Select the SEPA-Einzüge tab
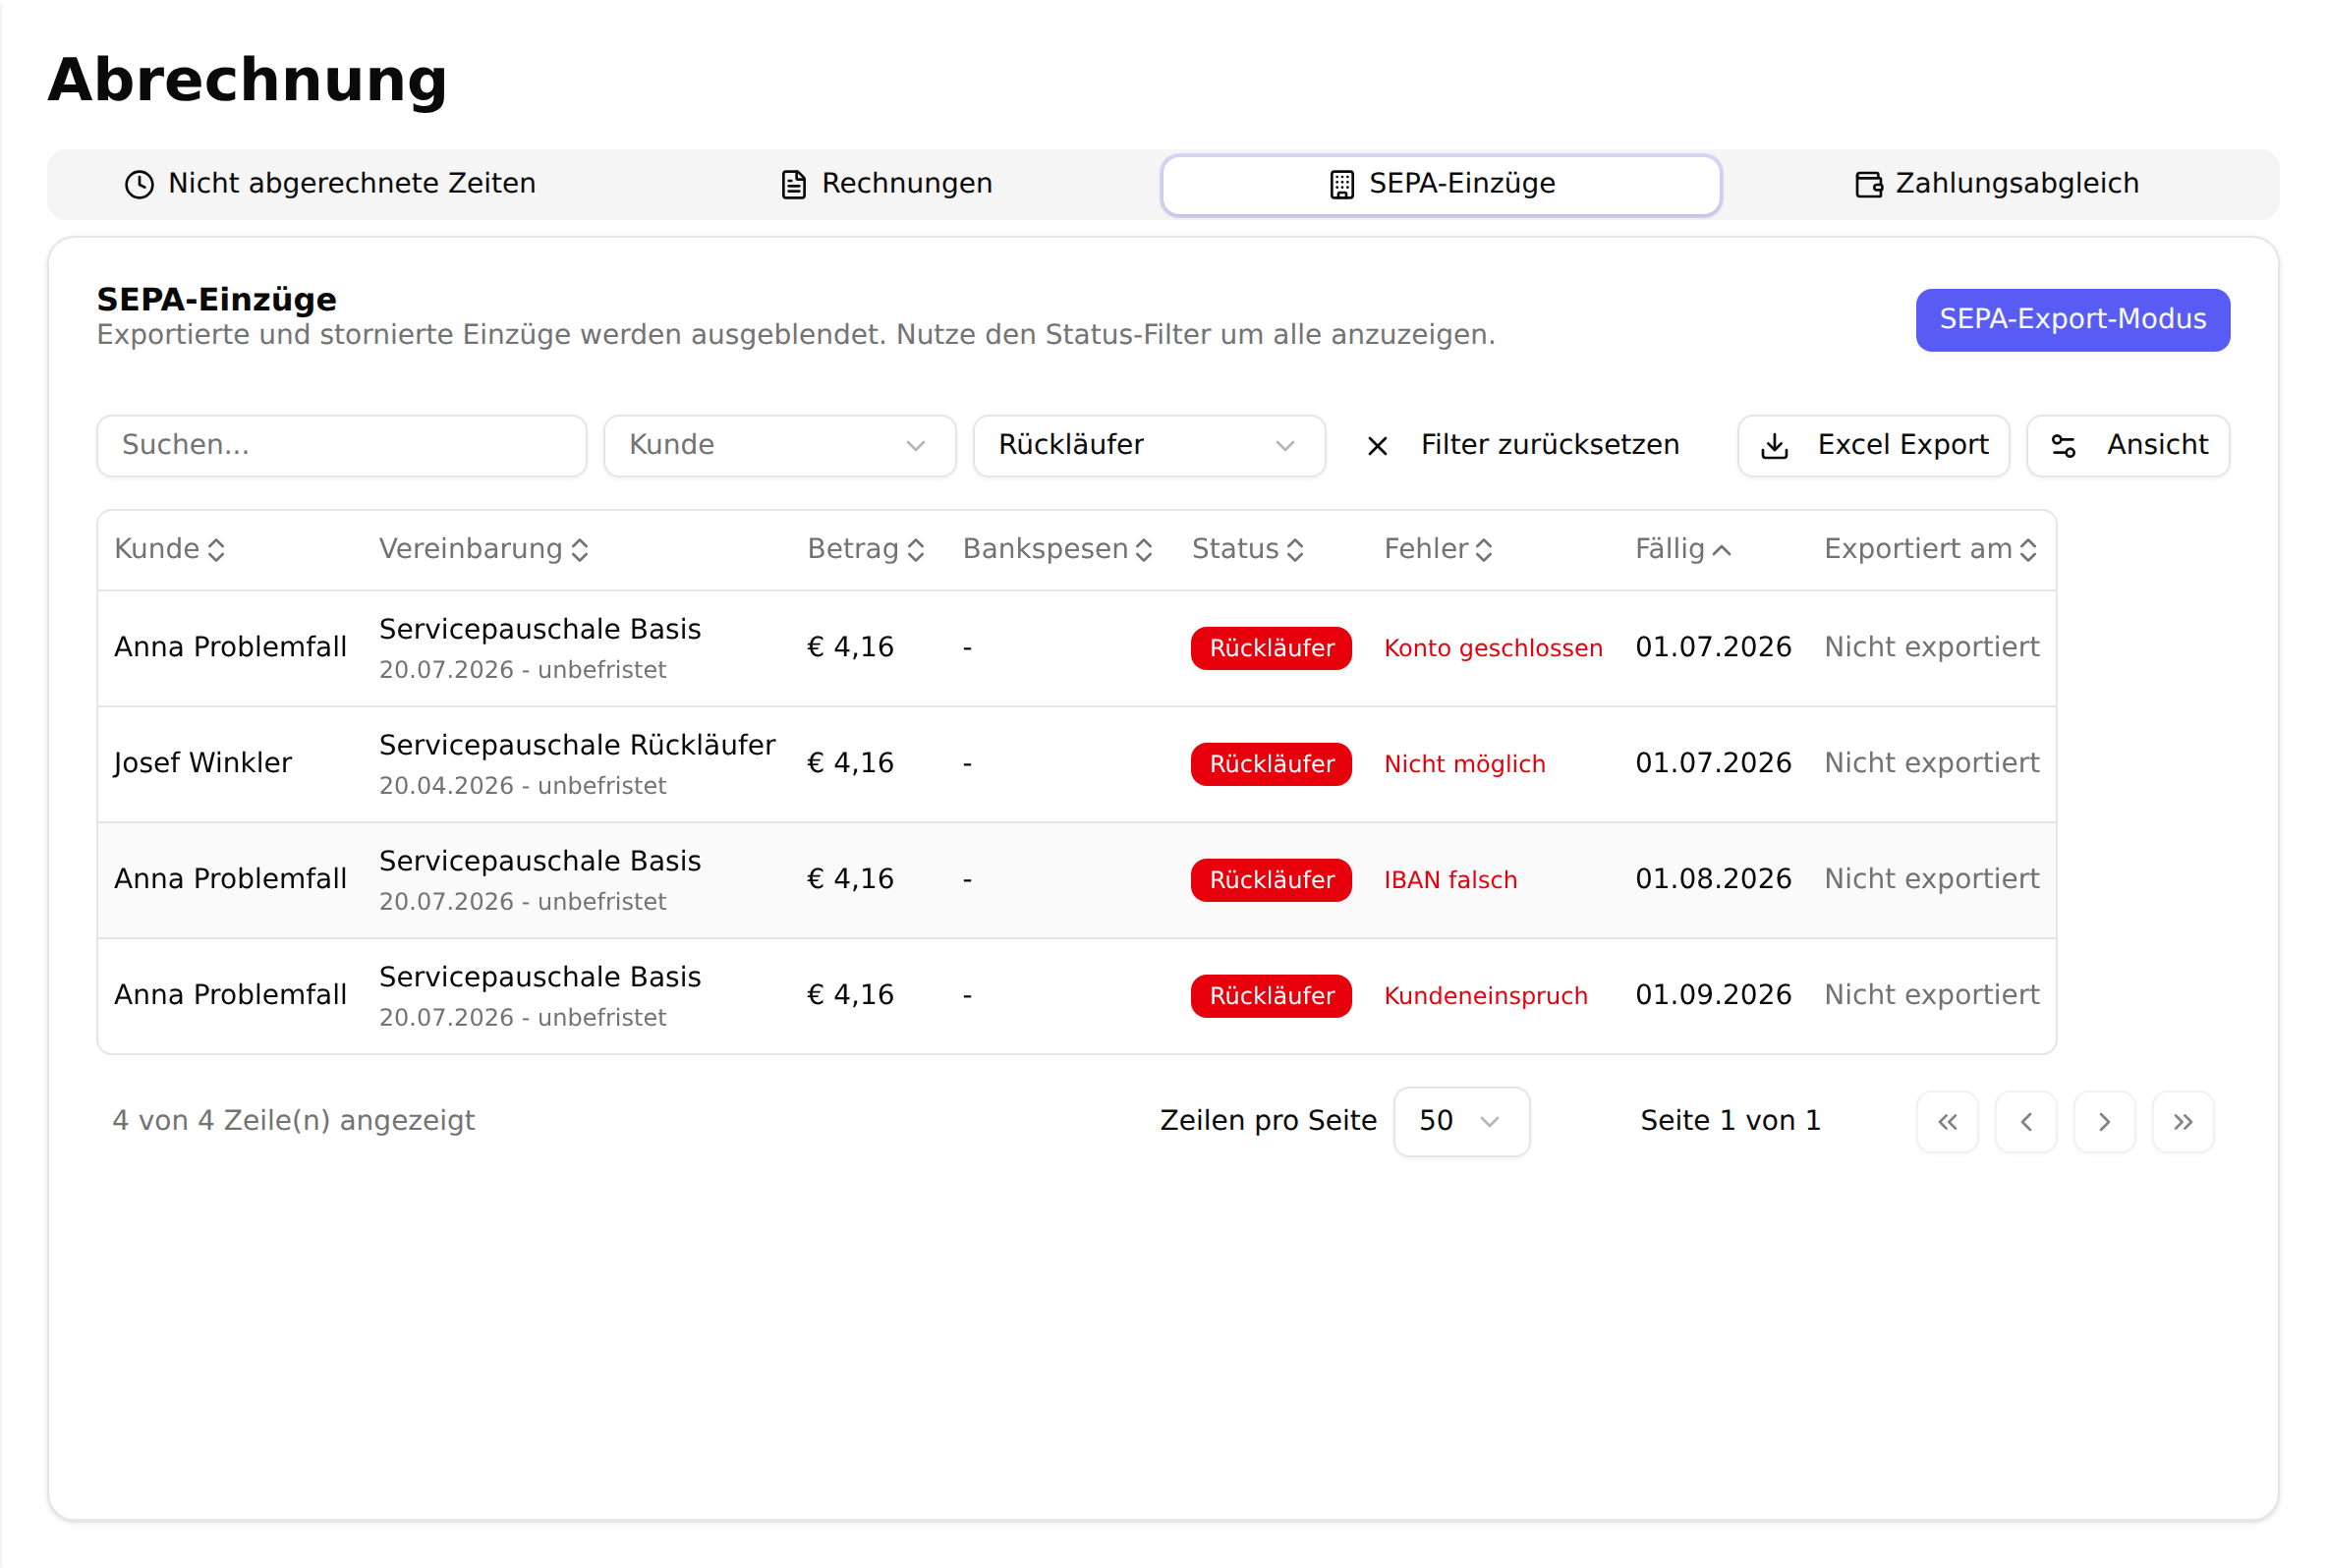The image size is (2327, 1568). (1441, 185)
